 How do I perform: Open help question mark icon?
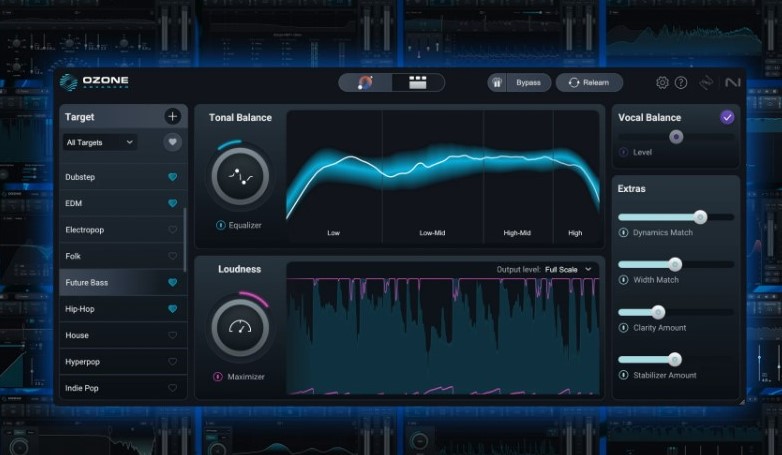[x=681, y=83]
